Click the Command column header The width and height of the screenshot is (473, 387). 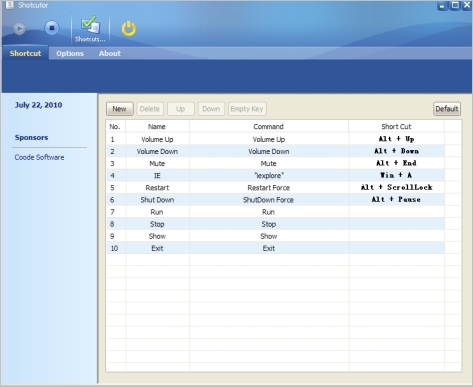click(269, 127)
